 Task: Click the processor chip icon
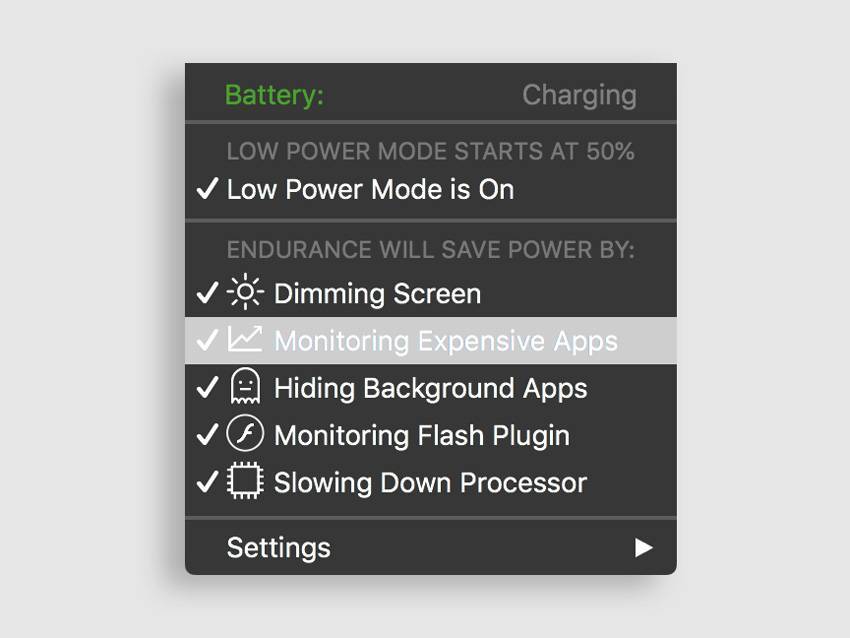[x=245, y=482]
